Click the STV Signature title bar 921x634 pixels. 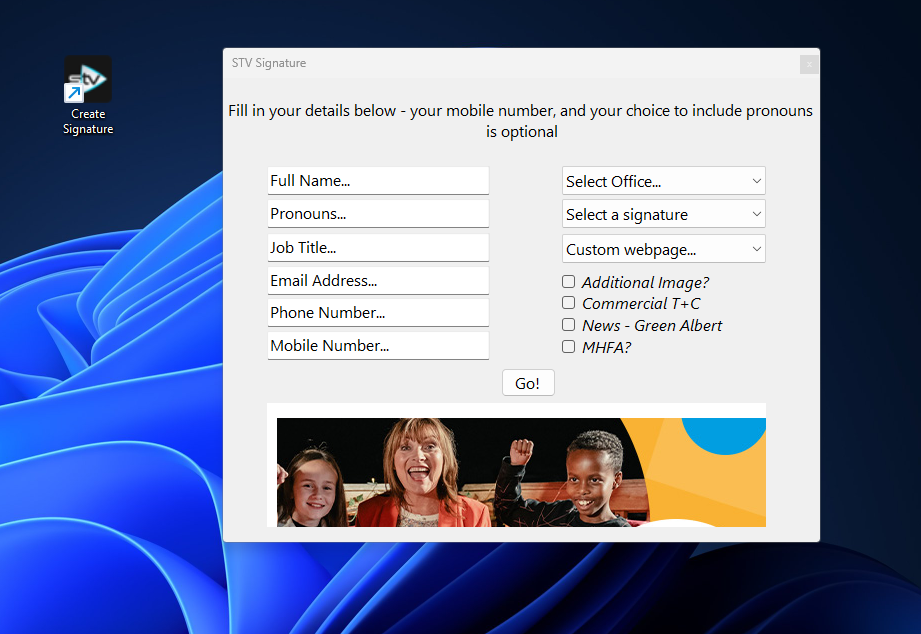(511, 63)
